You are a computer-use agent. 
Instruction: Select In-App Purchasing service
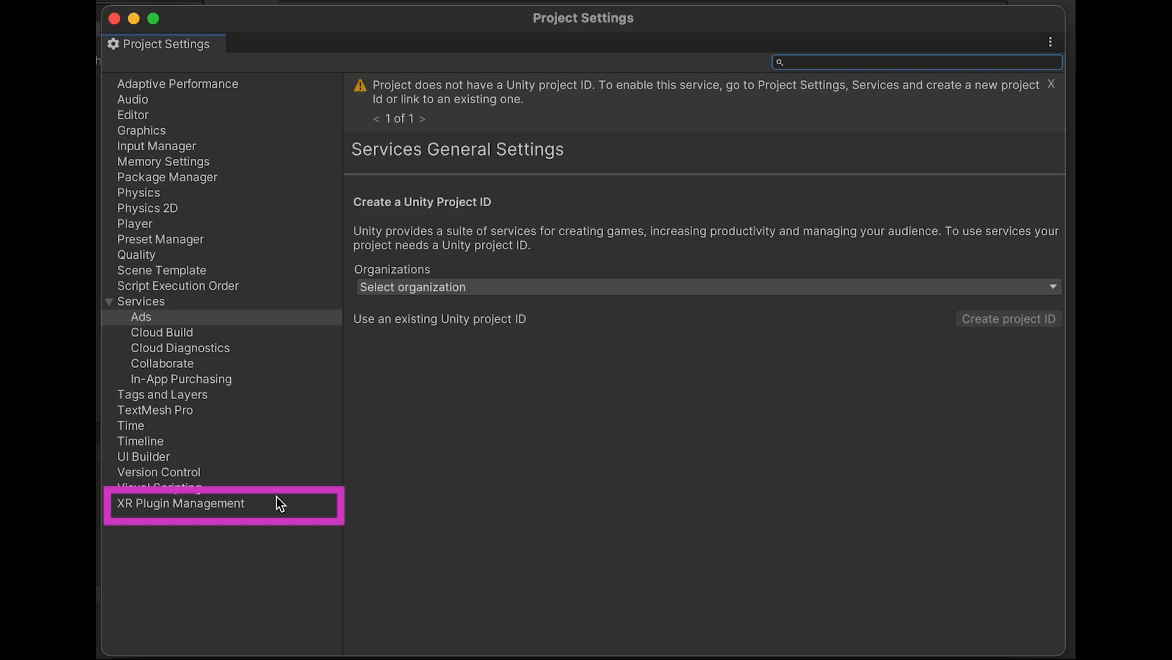click(181, 380)
